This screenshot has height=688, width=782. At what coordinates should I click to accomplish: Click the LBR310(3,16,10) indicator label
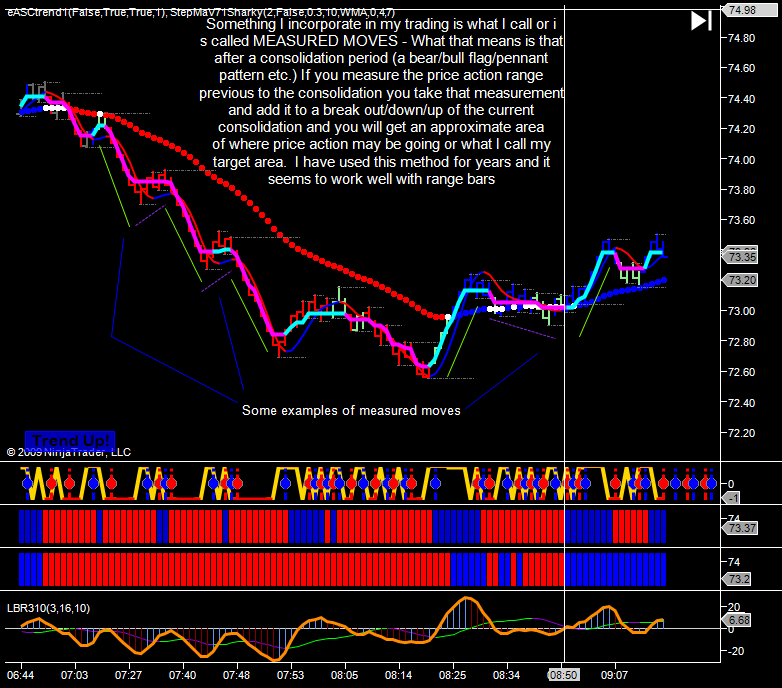click(x=48, y=608)
